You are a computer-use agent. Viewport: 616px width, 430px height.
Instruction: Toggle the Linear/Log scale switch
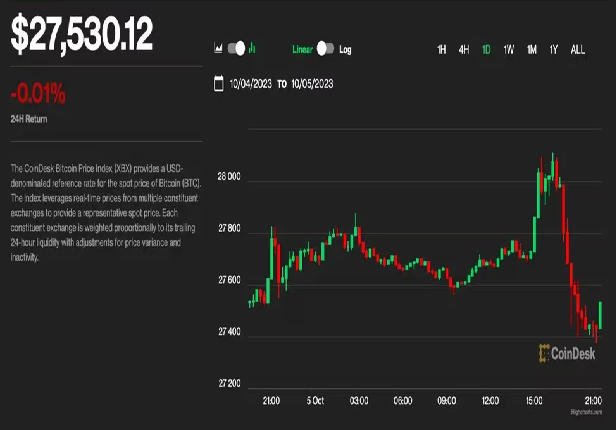click(x=325, y=48)
